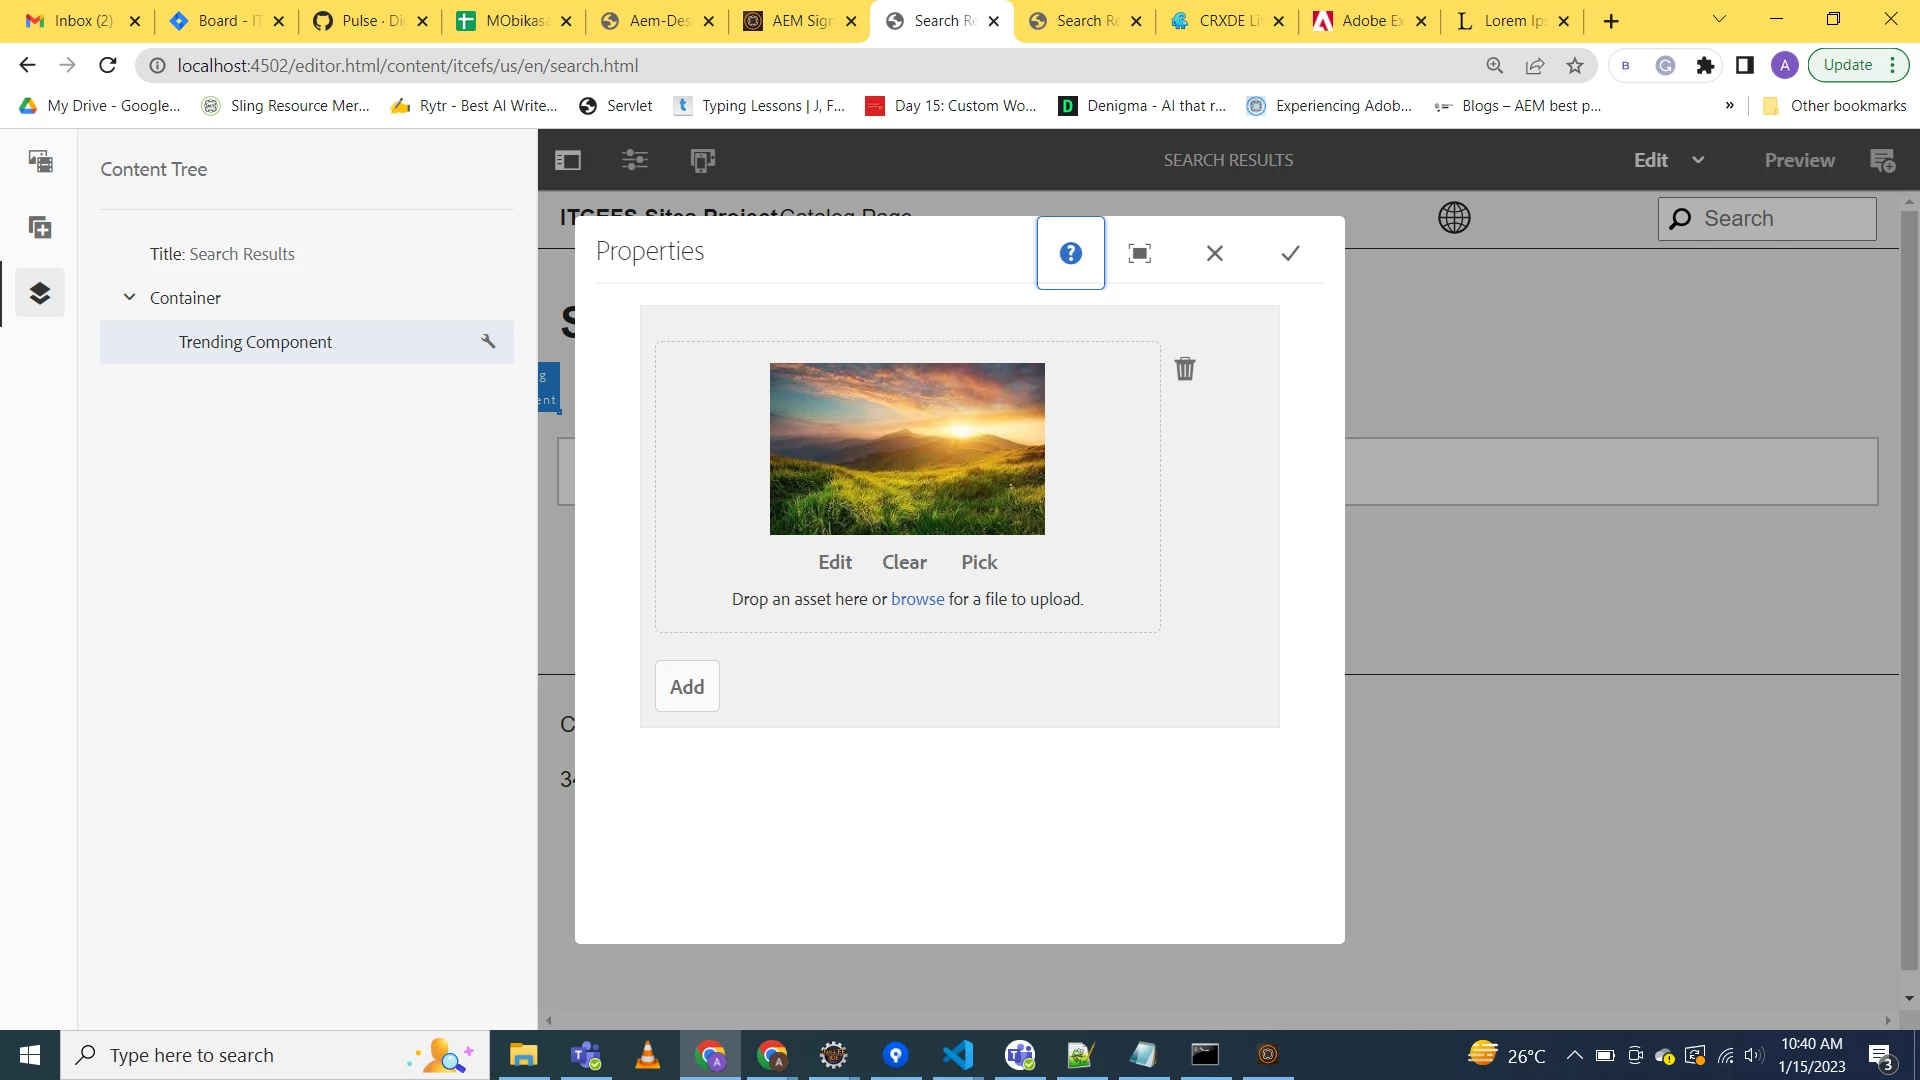Screen dimensions: 1920x1080
Task: Select Trending Component in content tree
Action: tap(255, 342)
